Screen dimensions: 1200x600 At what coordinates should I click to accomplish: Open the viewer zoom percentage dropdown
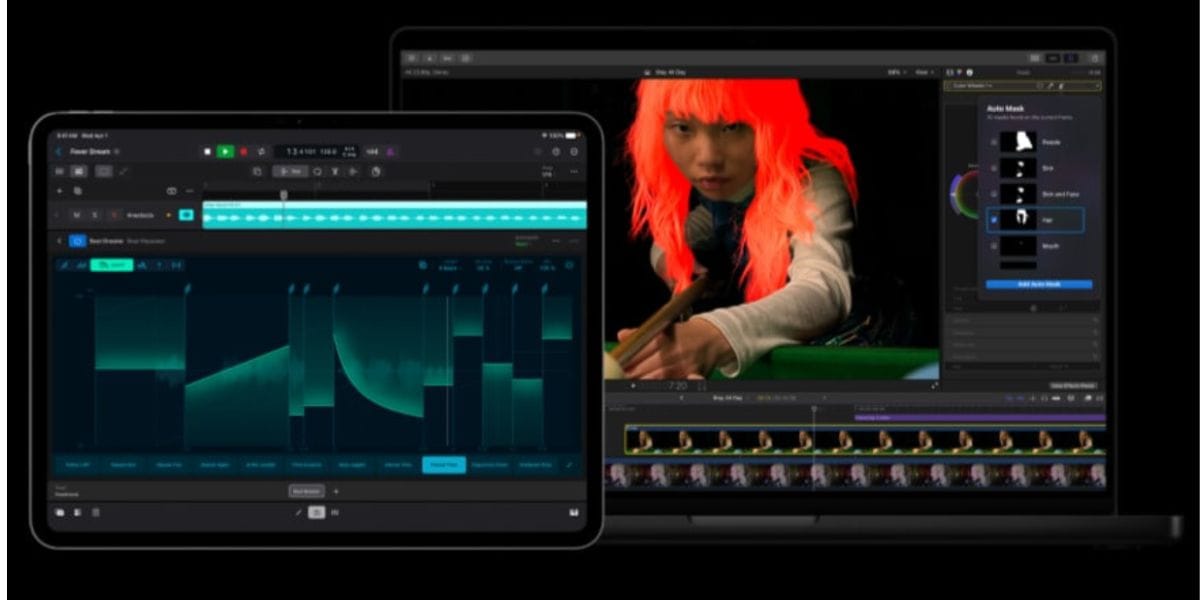[895, 72]
